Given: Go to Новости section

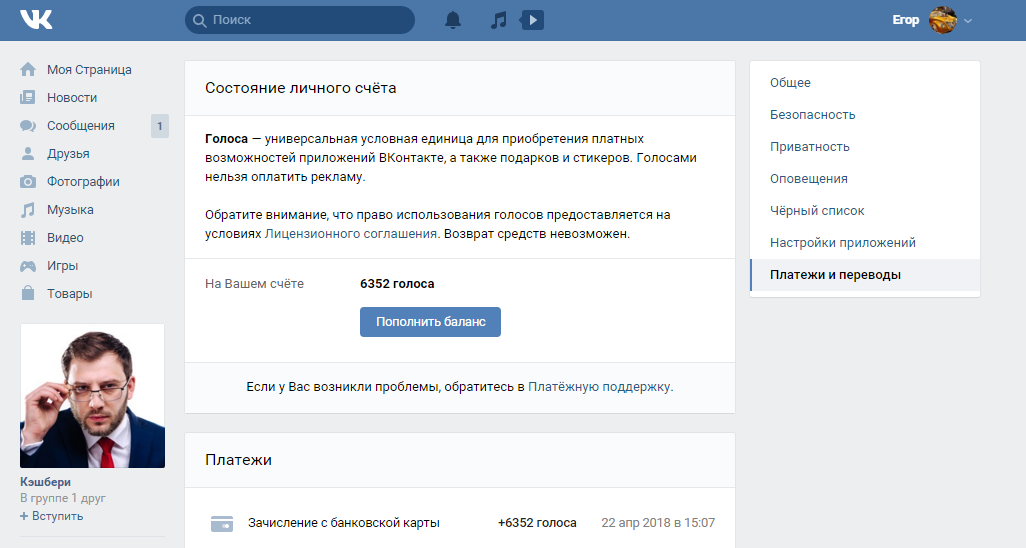Looking at the screenshot, I should (72, 98).
